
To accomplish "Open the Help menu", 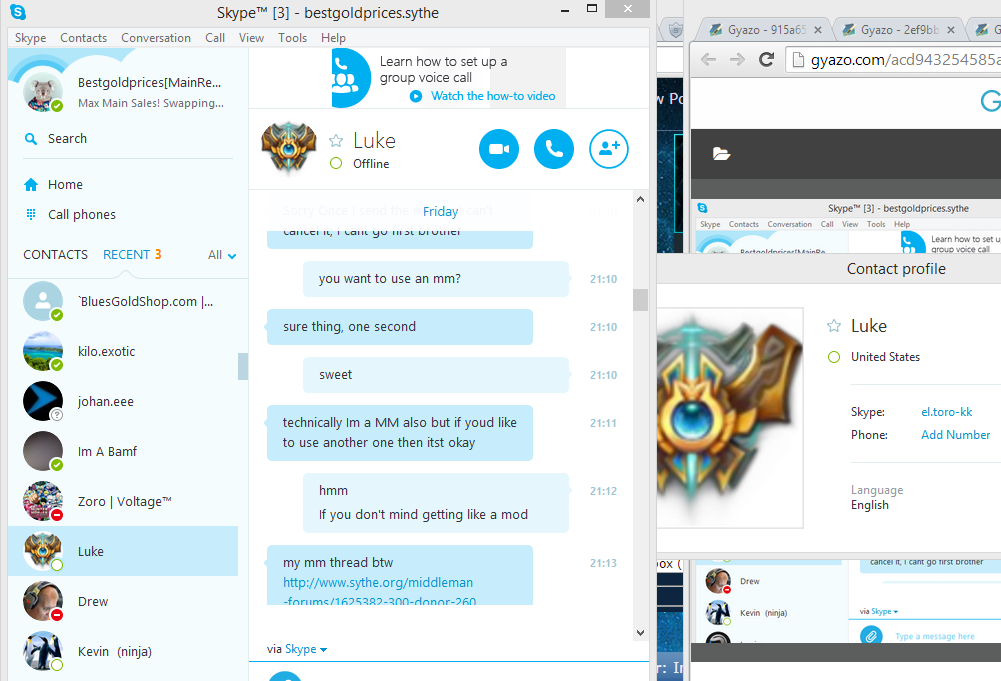I will point(333,38).
